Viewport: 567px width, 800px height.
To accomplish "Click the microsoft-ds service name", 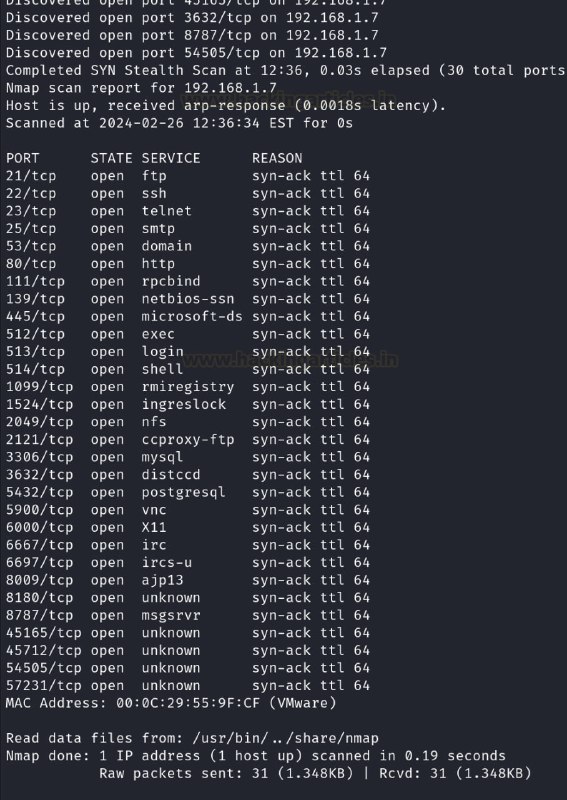I will (192, 316).
